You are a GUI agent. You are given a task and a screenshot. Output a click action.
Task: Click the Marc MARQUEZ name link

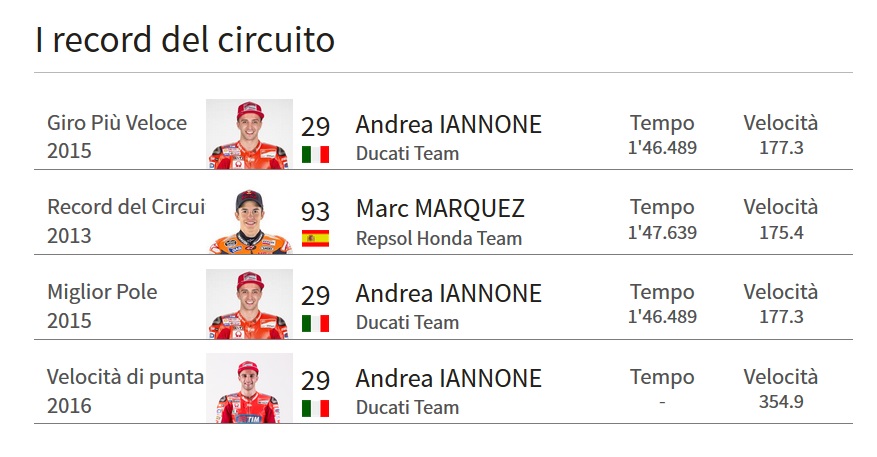pyautogui.click(x=440, y=209)
